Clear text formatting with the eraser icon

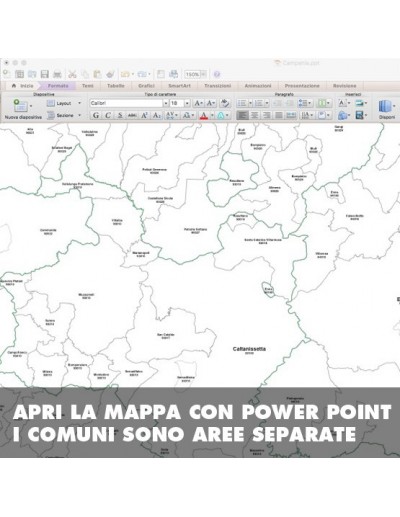pos(225,103)
